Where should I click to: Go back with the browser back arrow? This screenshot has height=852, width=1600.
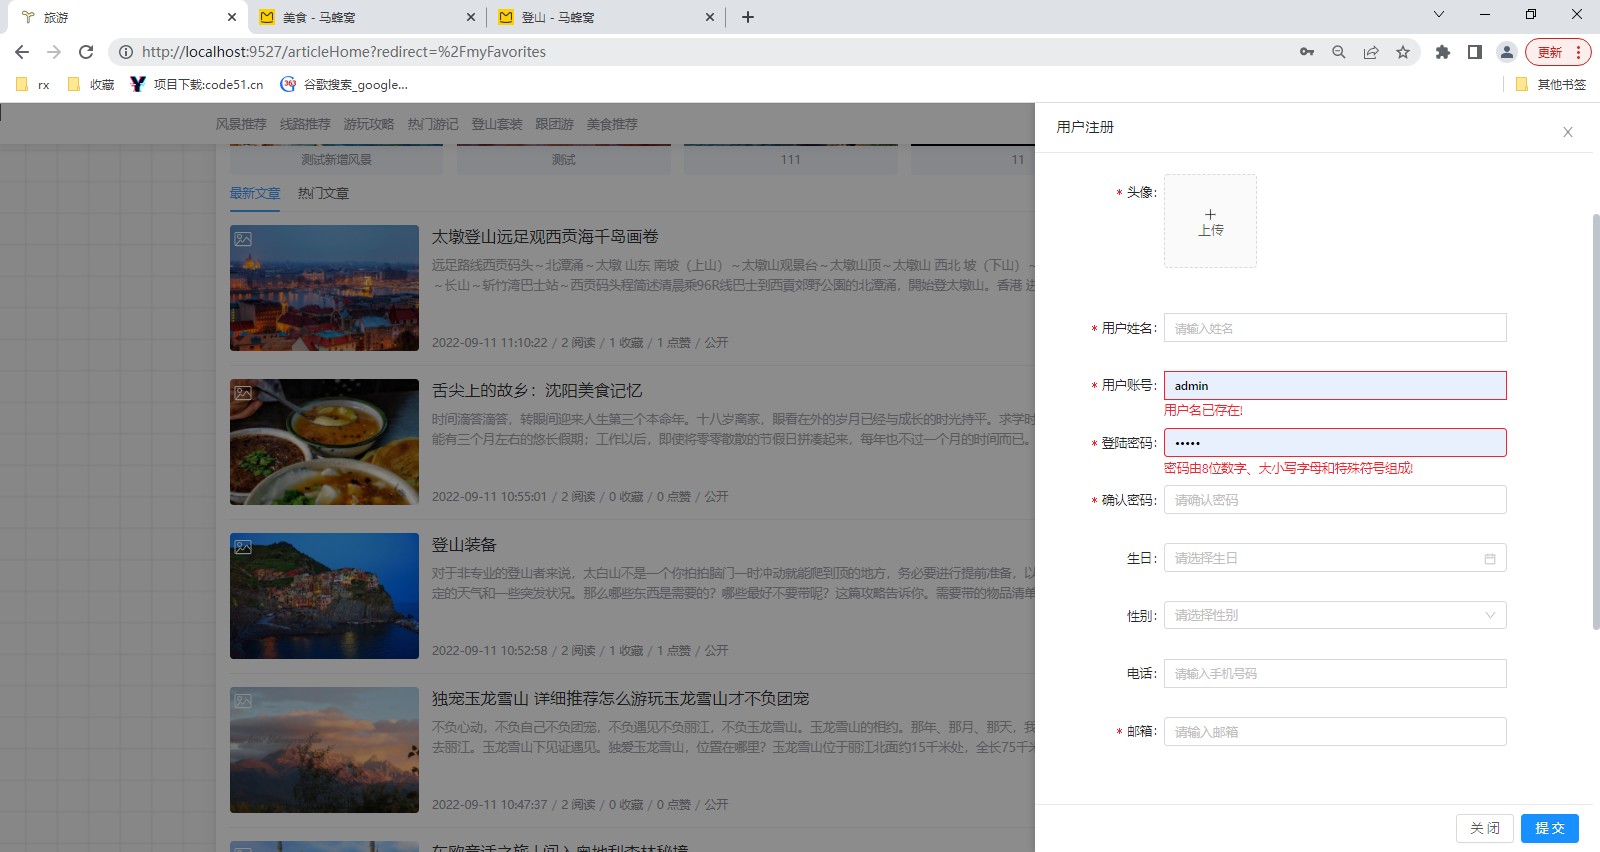(22, 52)
